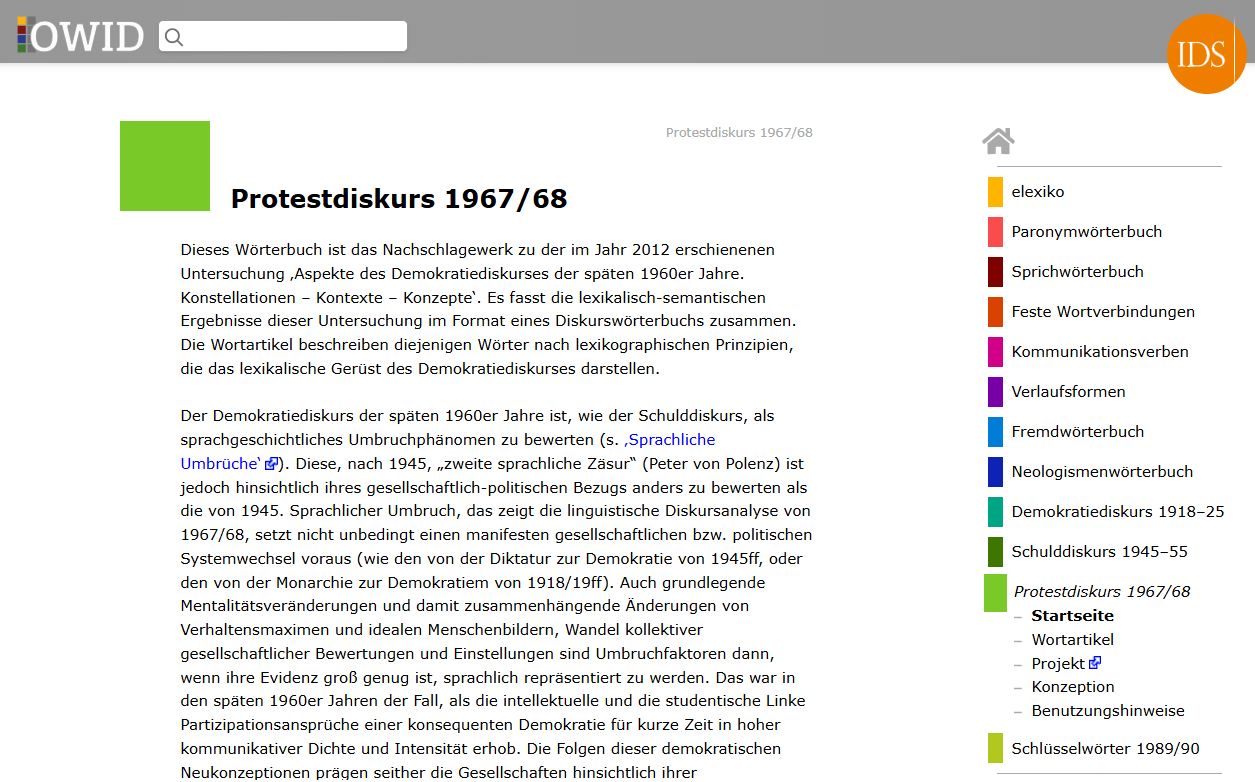
Task: Select elexiko in the sidebar
Action: coord(1038,191)
